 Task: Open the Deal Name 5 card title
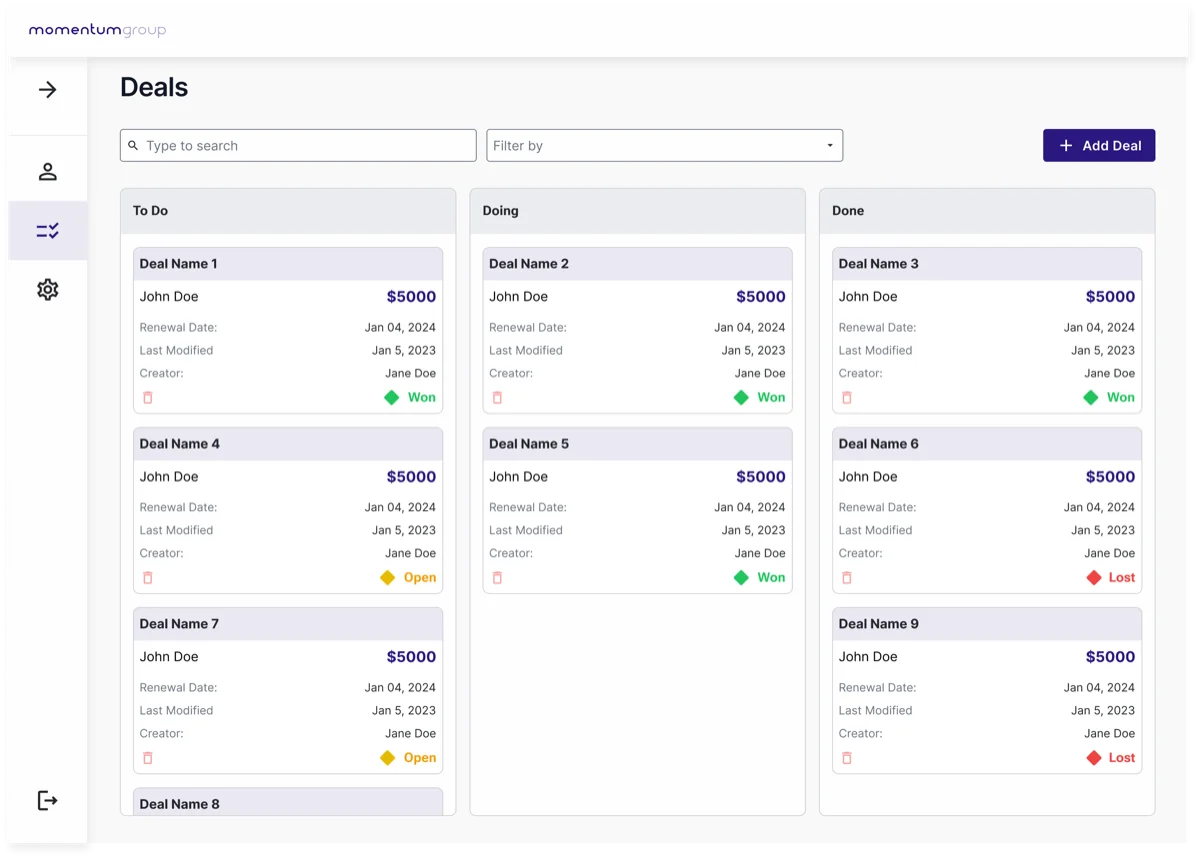[529, 444]
